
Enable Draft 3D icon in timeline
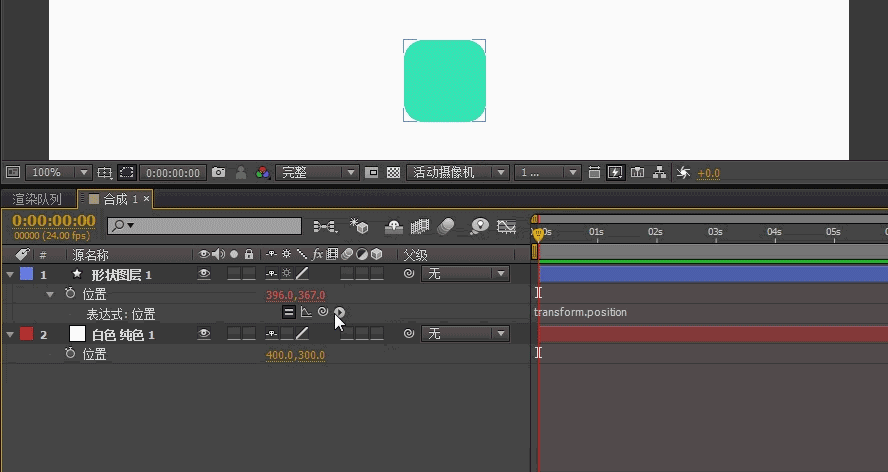click(359, 226)
